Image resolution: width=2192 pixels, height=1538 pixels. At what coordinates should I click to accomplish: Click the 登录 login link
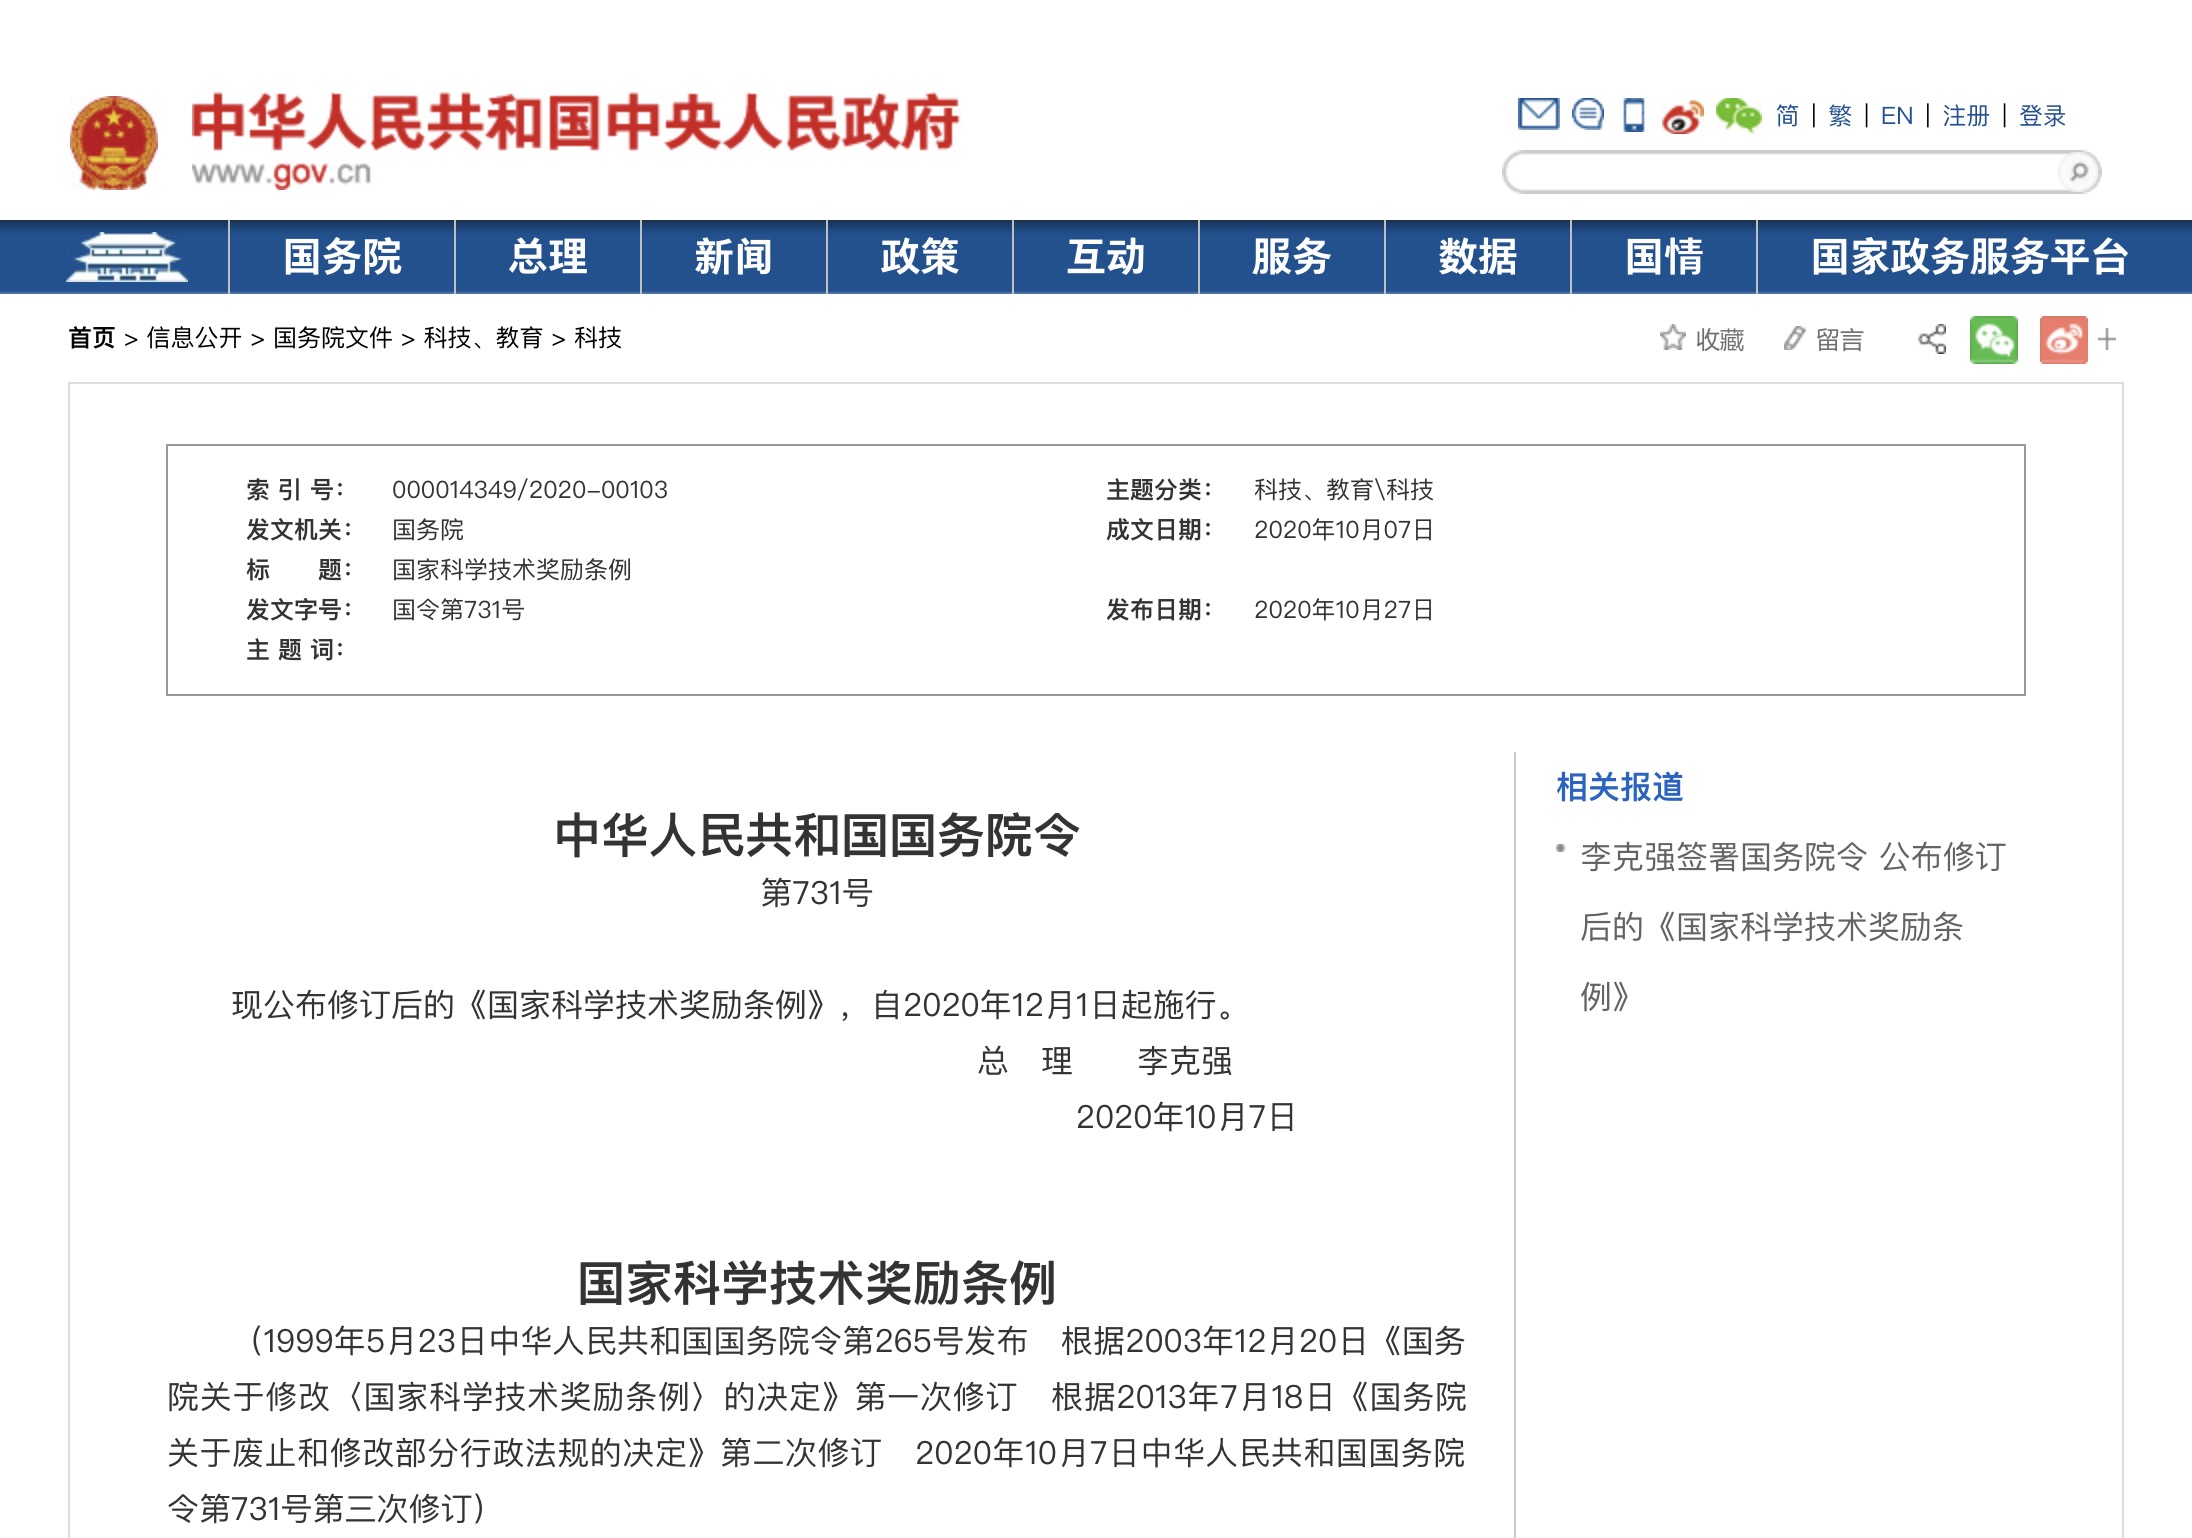click(x=2042, y=116)
